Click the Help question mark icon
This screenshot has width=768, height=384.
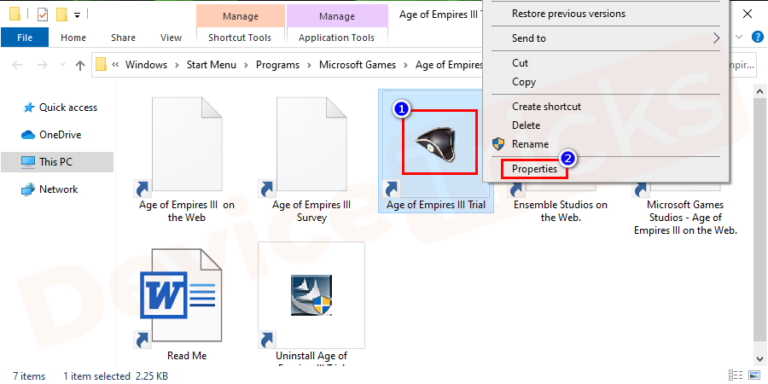click(757, 37)
